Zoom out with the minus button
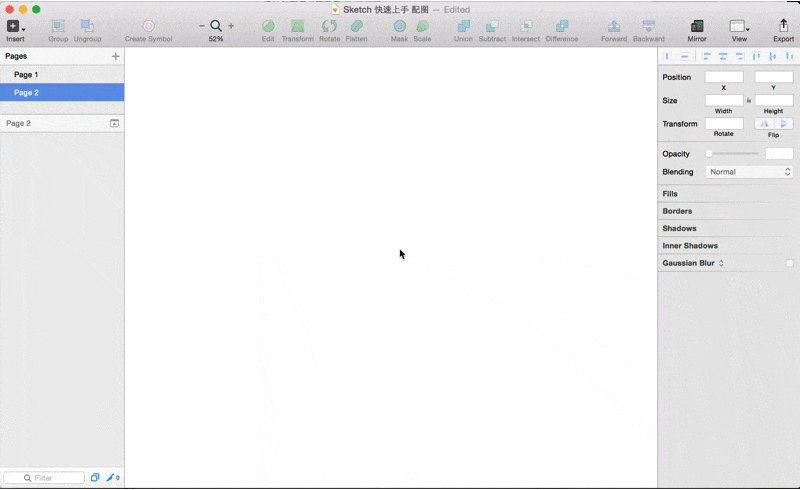Viewport: 800px width, 490px height. (202, 26)
